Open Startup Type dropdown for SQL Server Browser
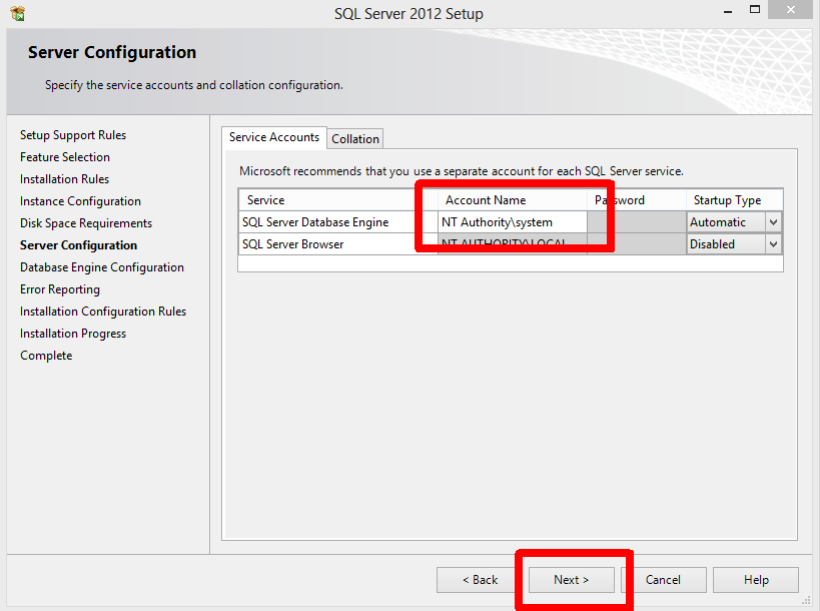The image size is (820, 611). [x=773, y=244]
